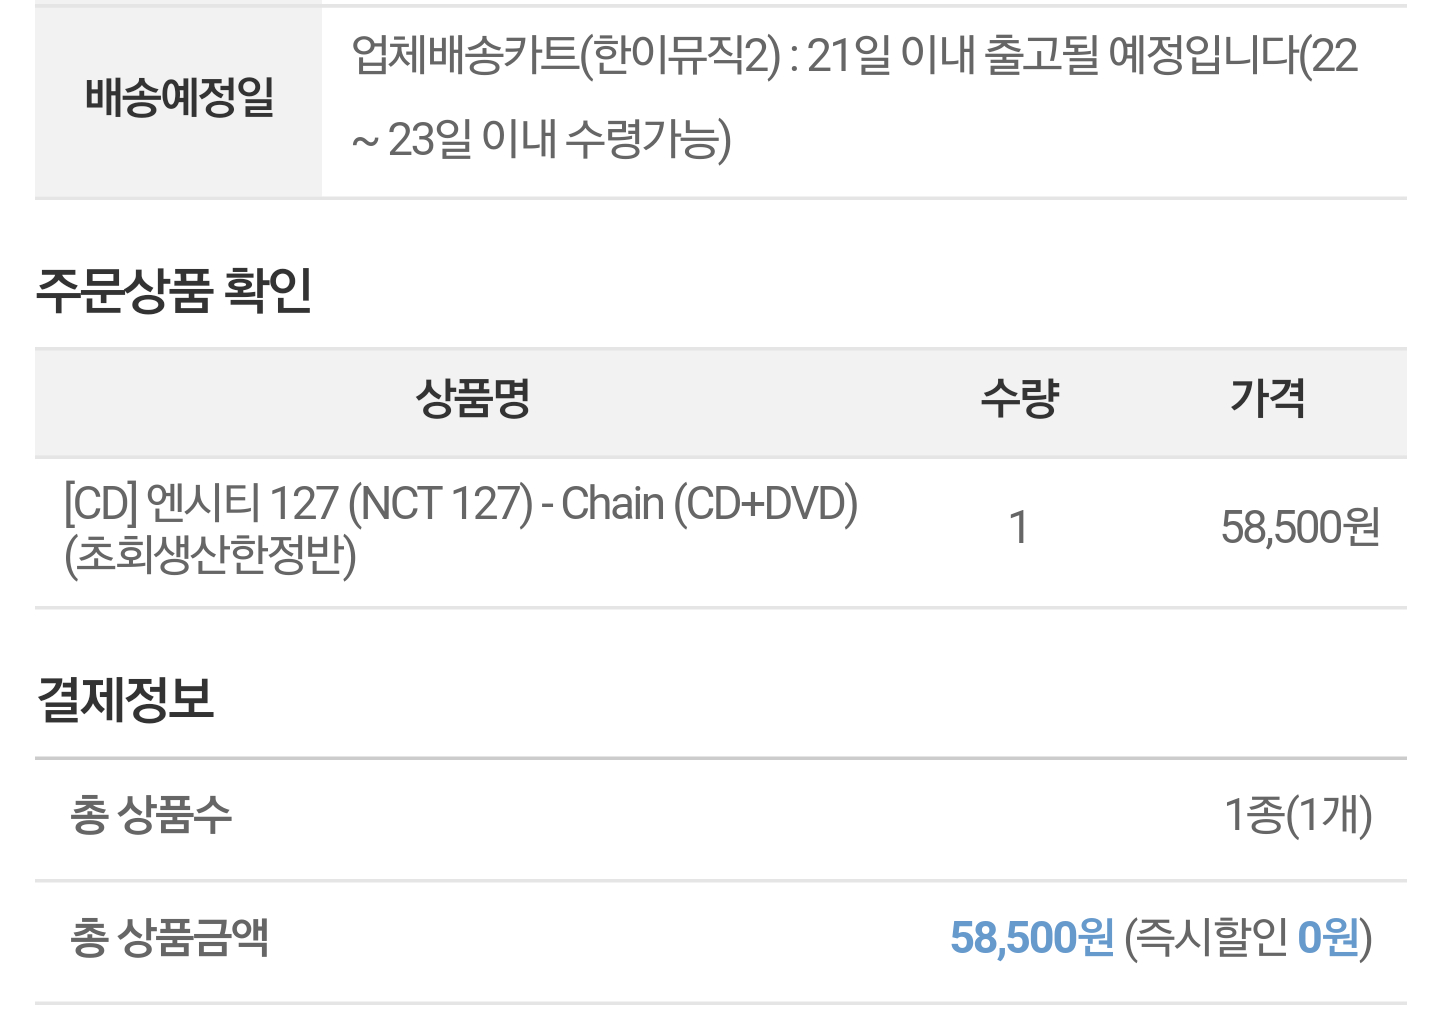Click the blue 0원 discount amount

[1328, 938]
